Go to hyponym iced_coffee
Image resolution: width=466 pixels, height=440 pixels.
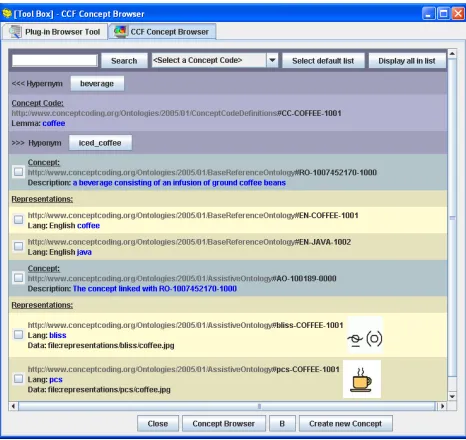click(x=100, y=143)
